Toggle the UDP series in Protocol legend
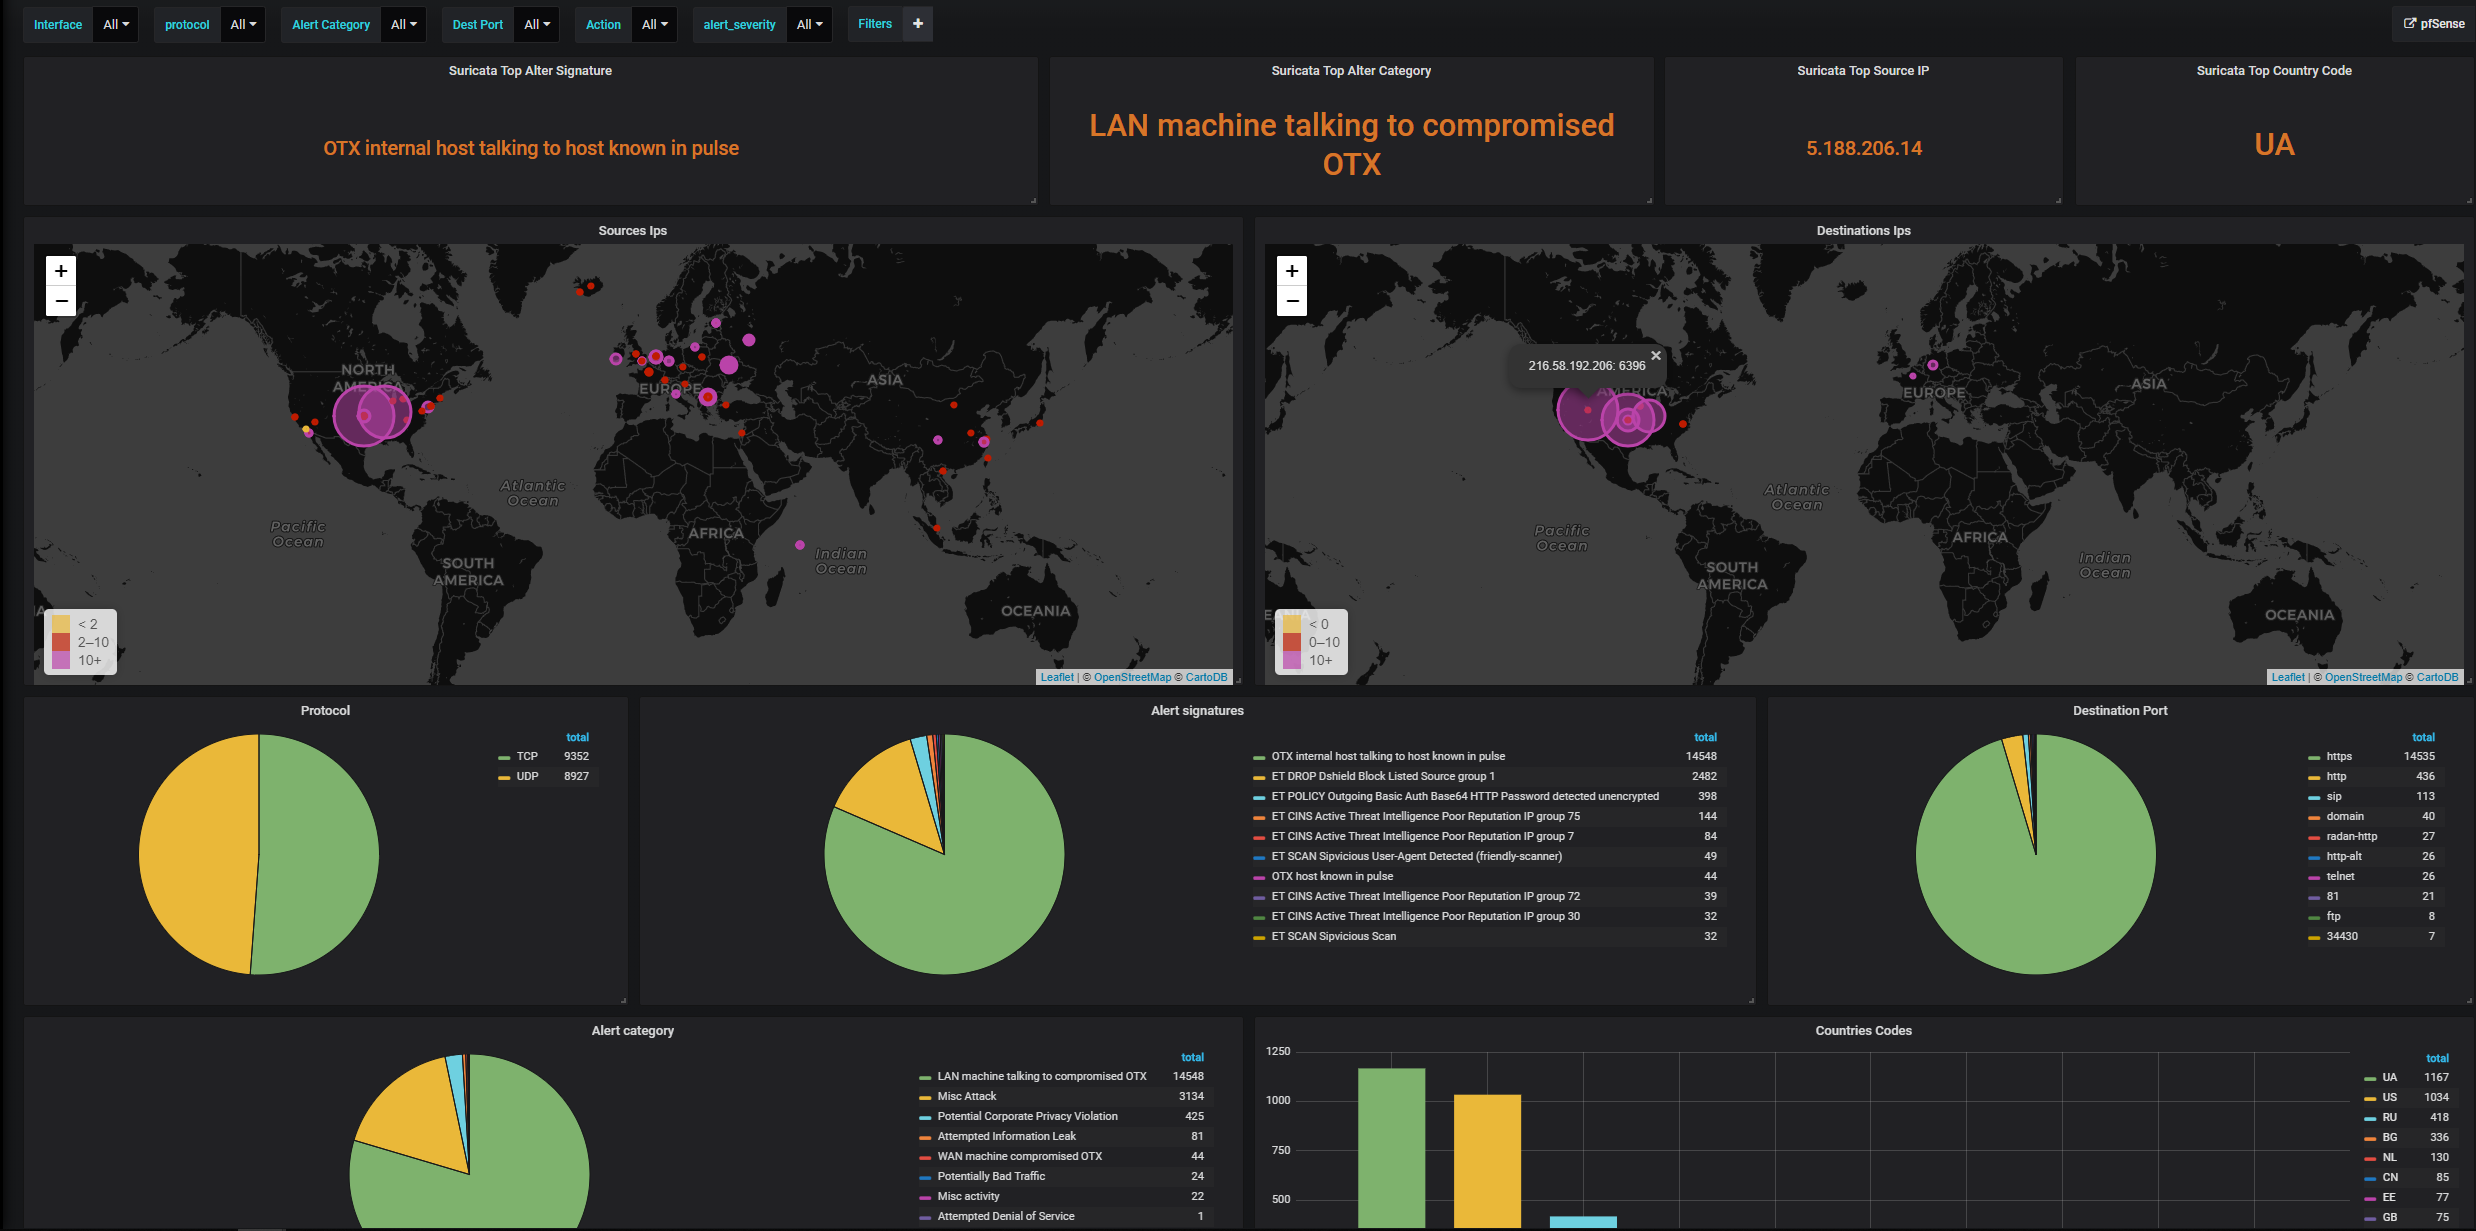This screenshot has height=1231, width=2476. tap(527, 777)
